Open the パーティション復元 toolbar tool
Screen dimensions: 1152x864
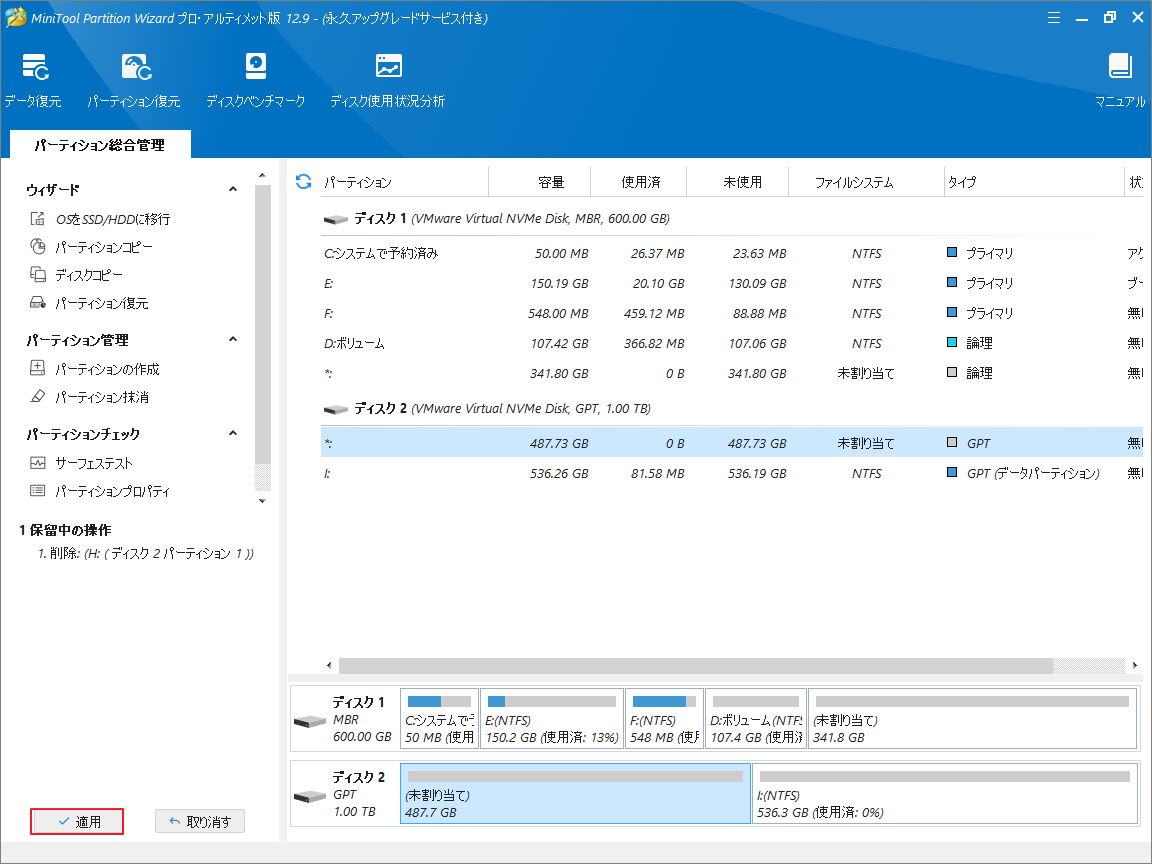tap(134, 80)
